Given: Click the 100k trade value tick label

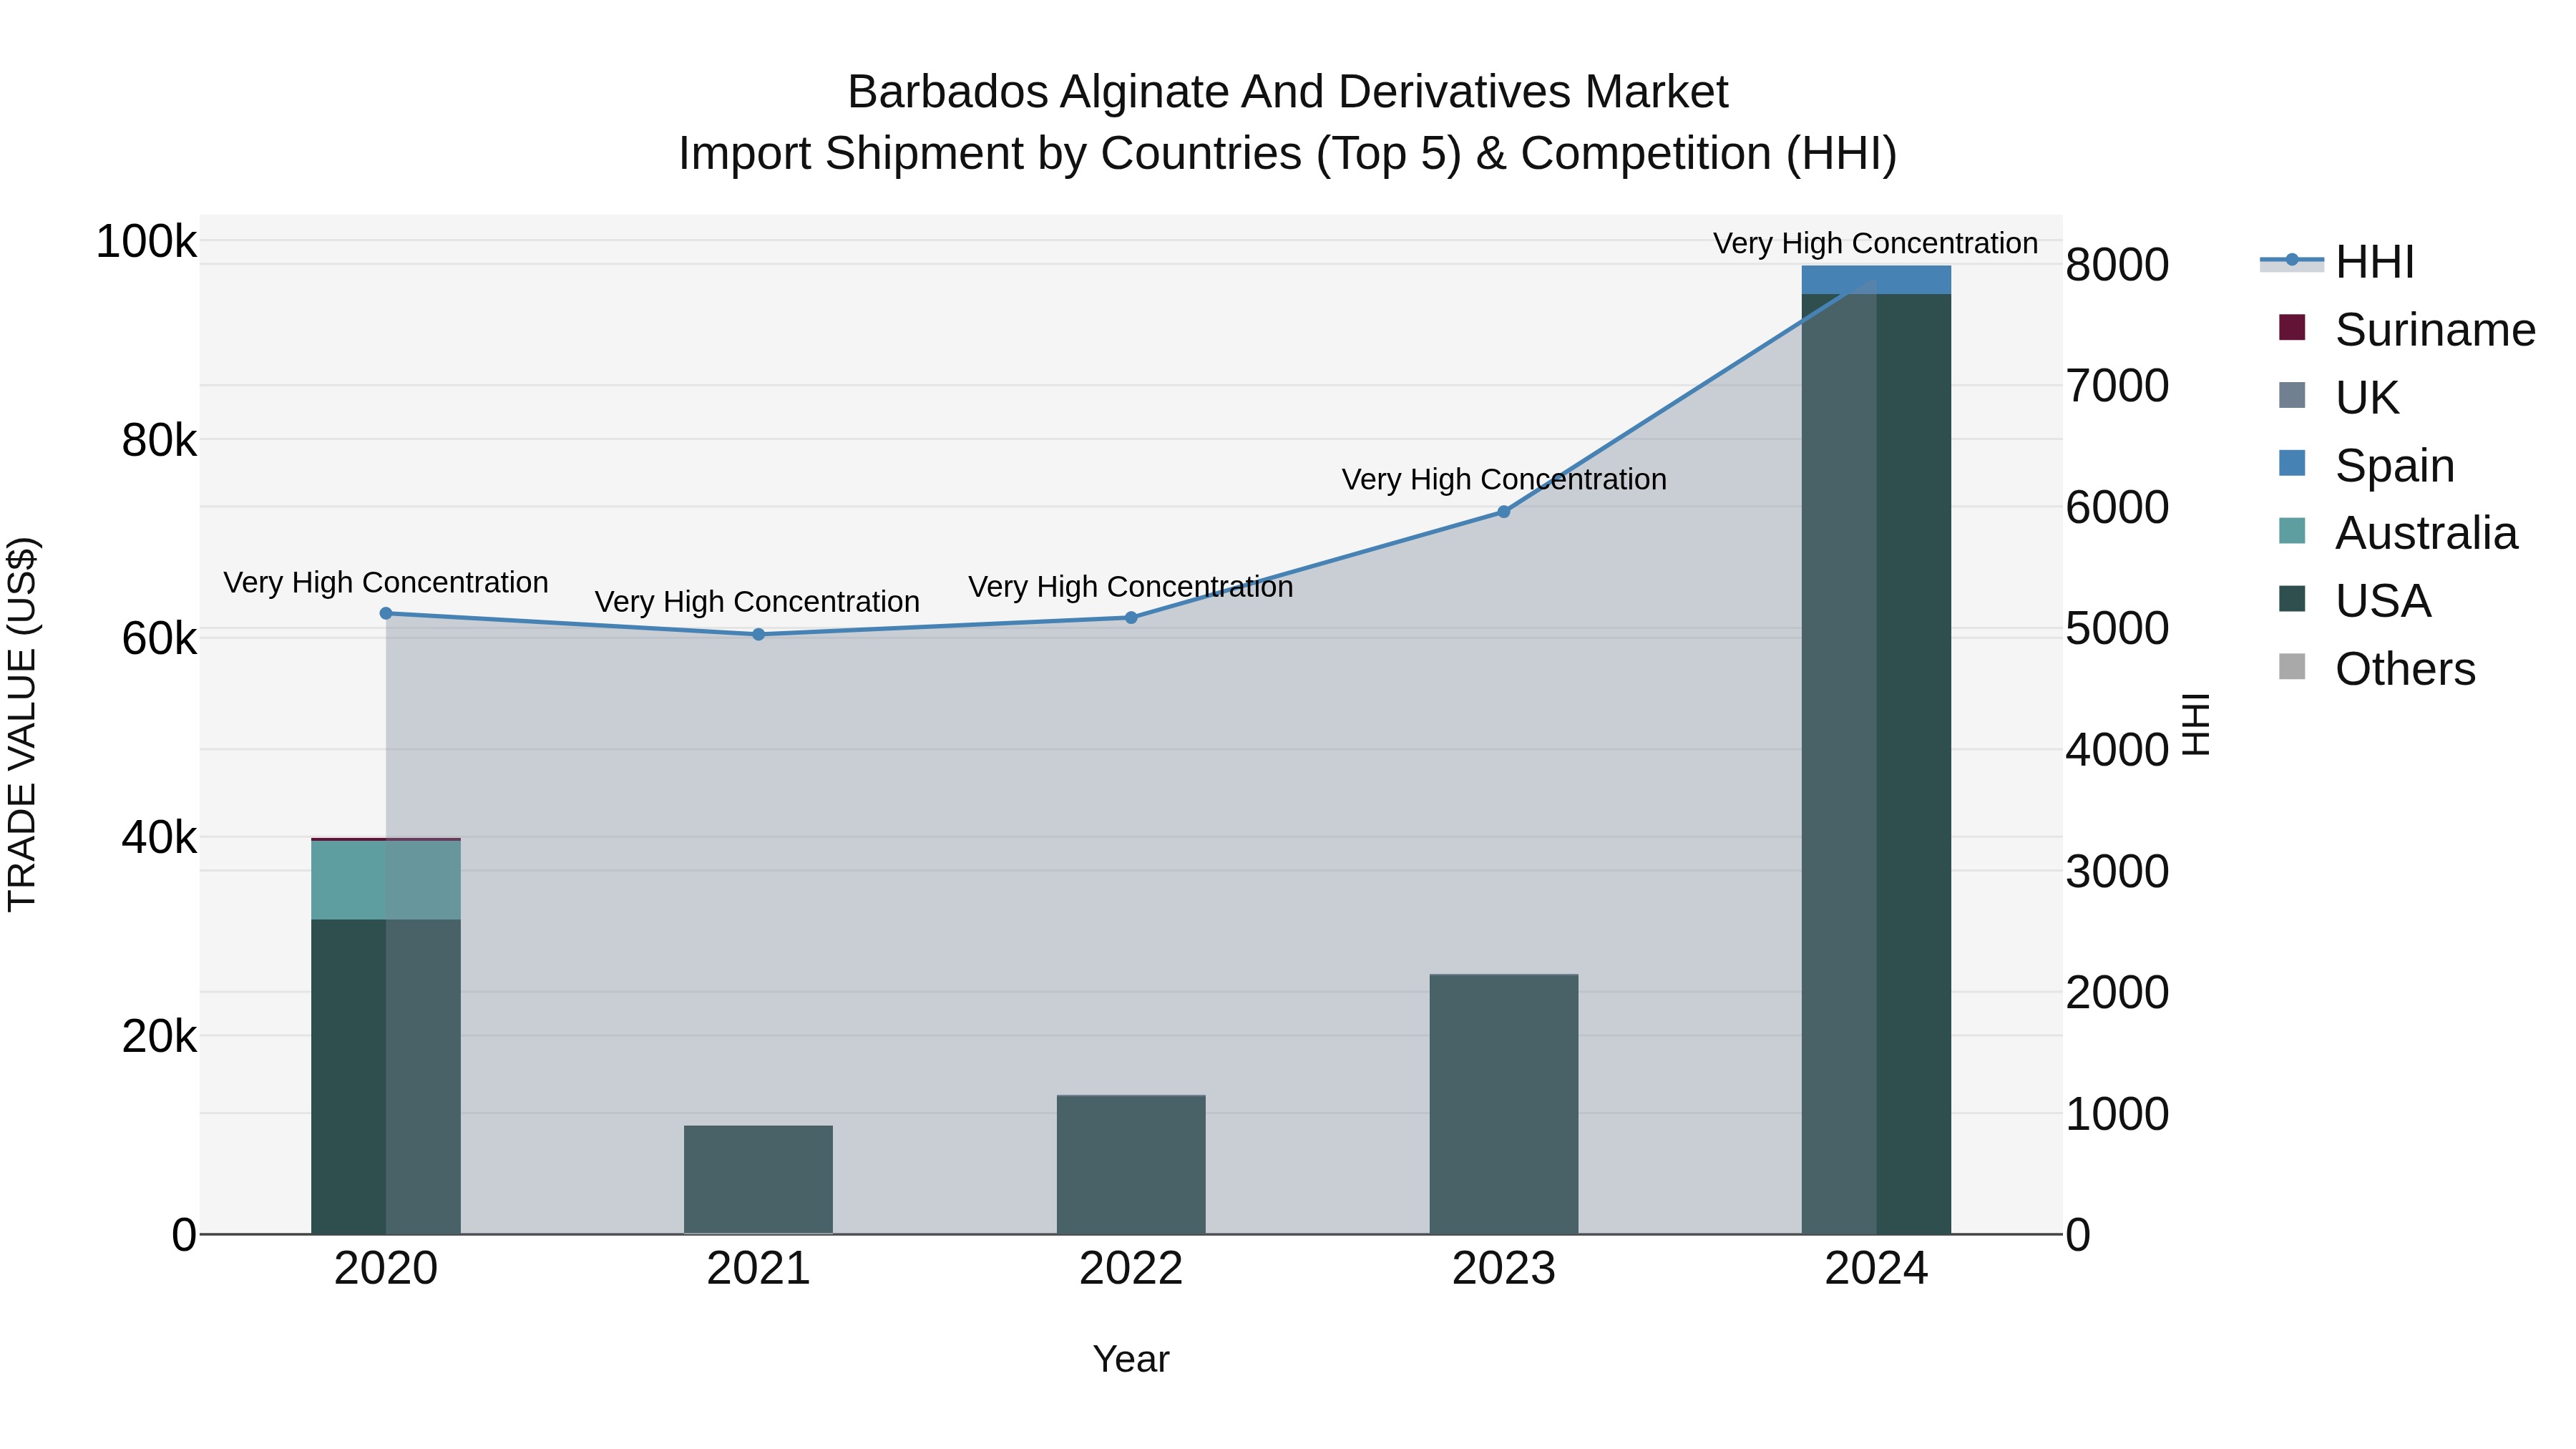Looking at the screenshot, I should click(x=146, y=242).
